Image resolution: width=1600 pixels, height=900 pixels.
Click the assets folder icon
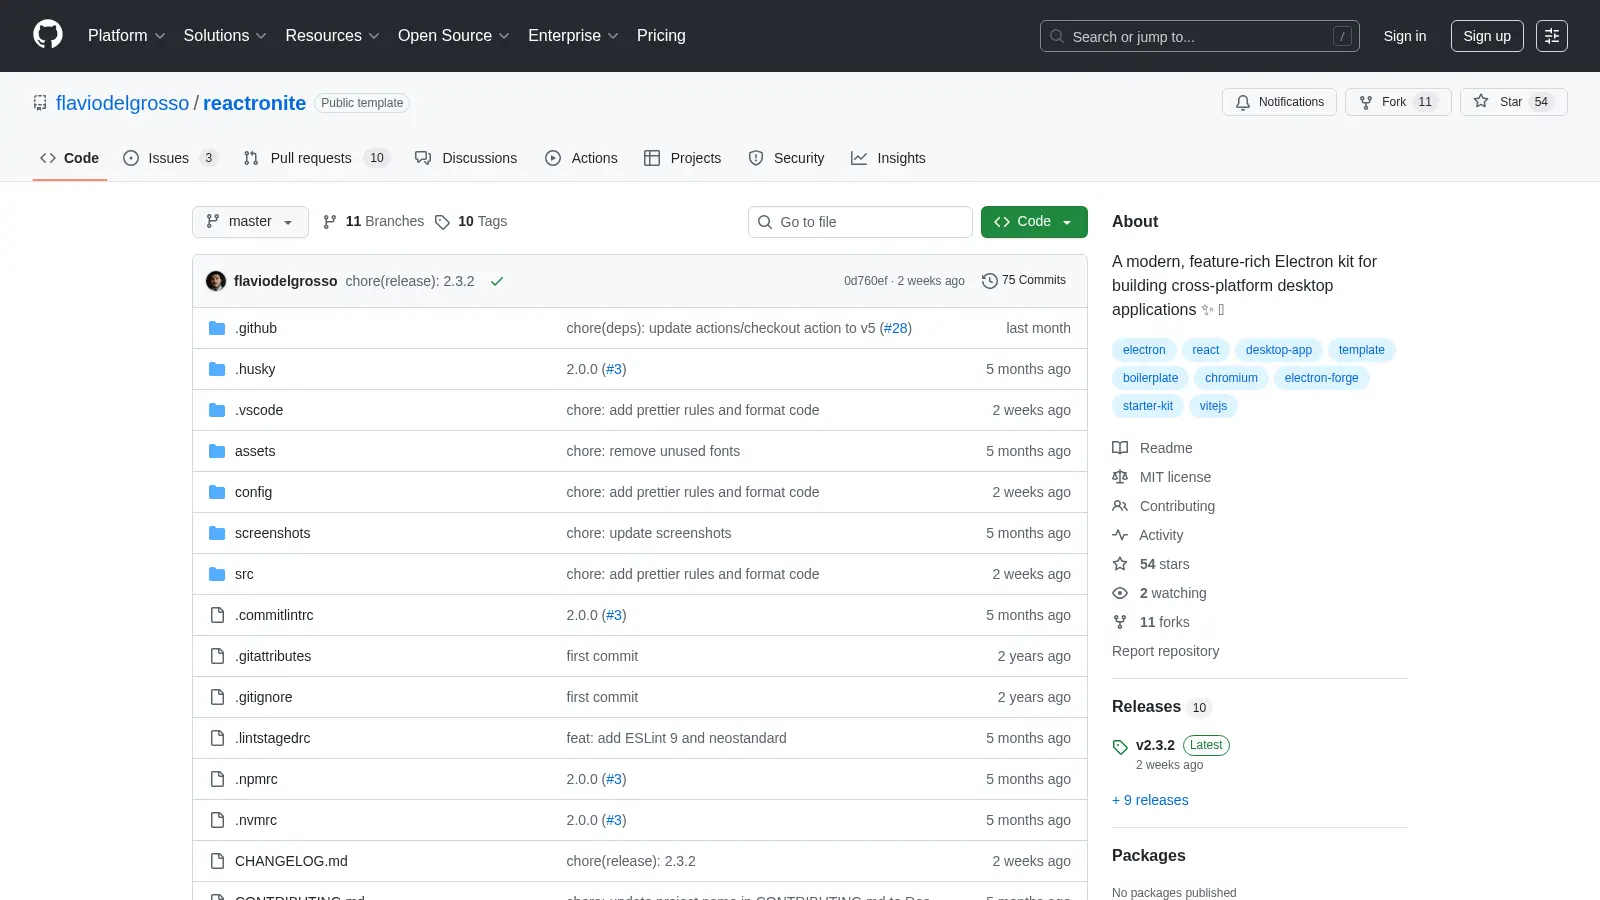217,451
